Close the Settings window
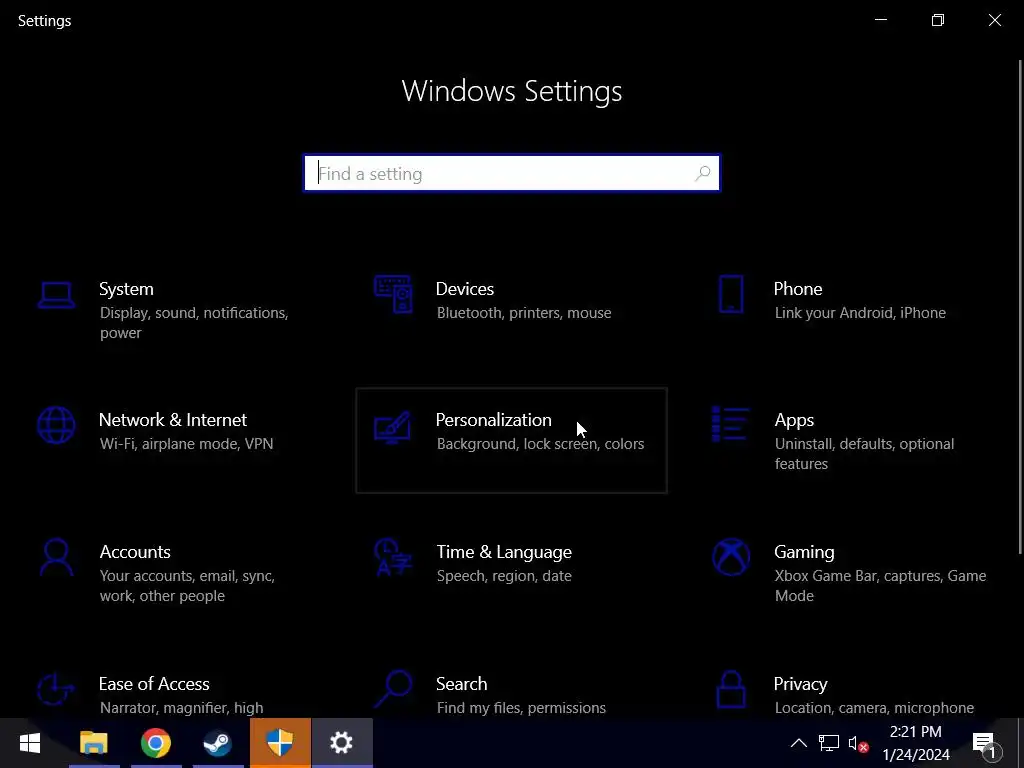 [x=995, y=20]
